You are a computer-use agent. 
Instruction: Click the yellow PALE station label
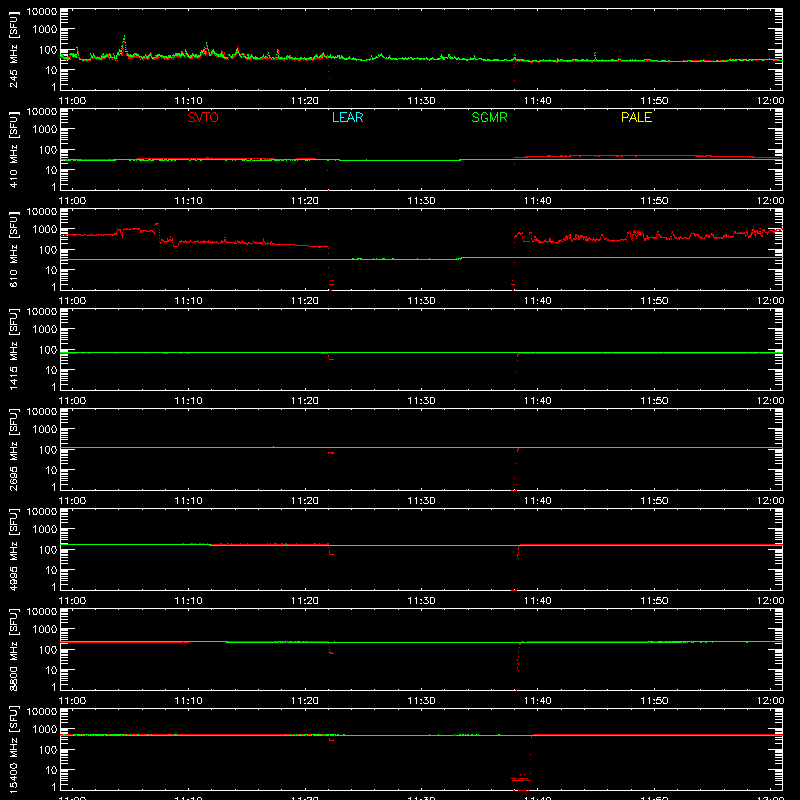pyautogui.click(x=636, y=117)
